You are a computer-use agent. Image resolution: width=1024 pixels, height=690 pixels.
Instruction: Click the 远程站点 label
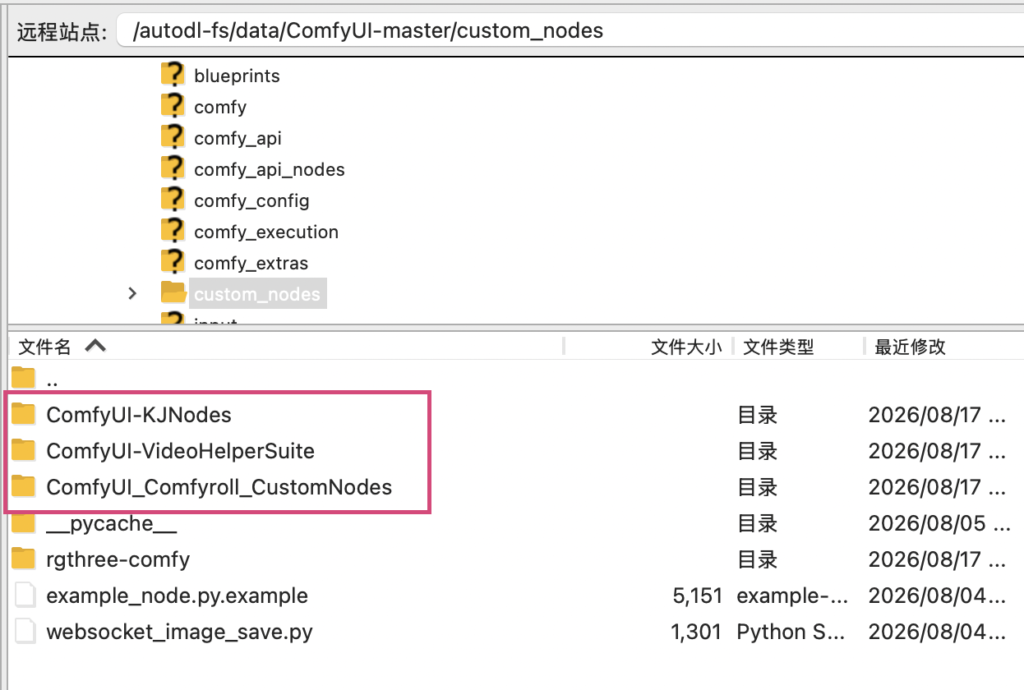[x=61, y=31]
